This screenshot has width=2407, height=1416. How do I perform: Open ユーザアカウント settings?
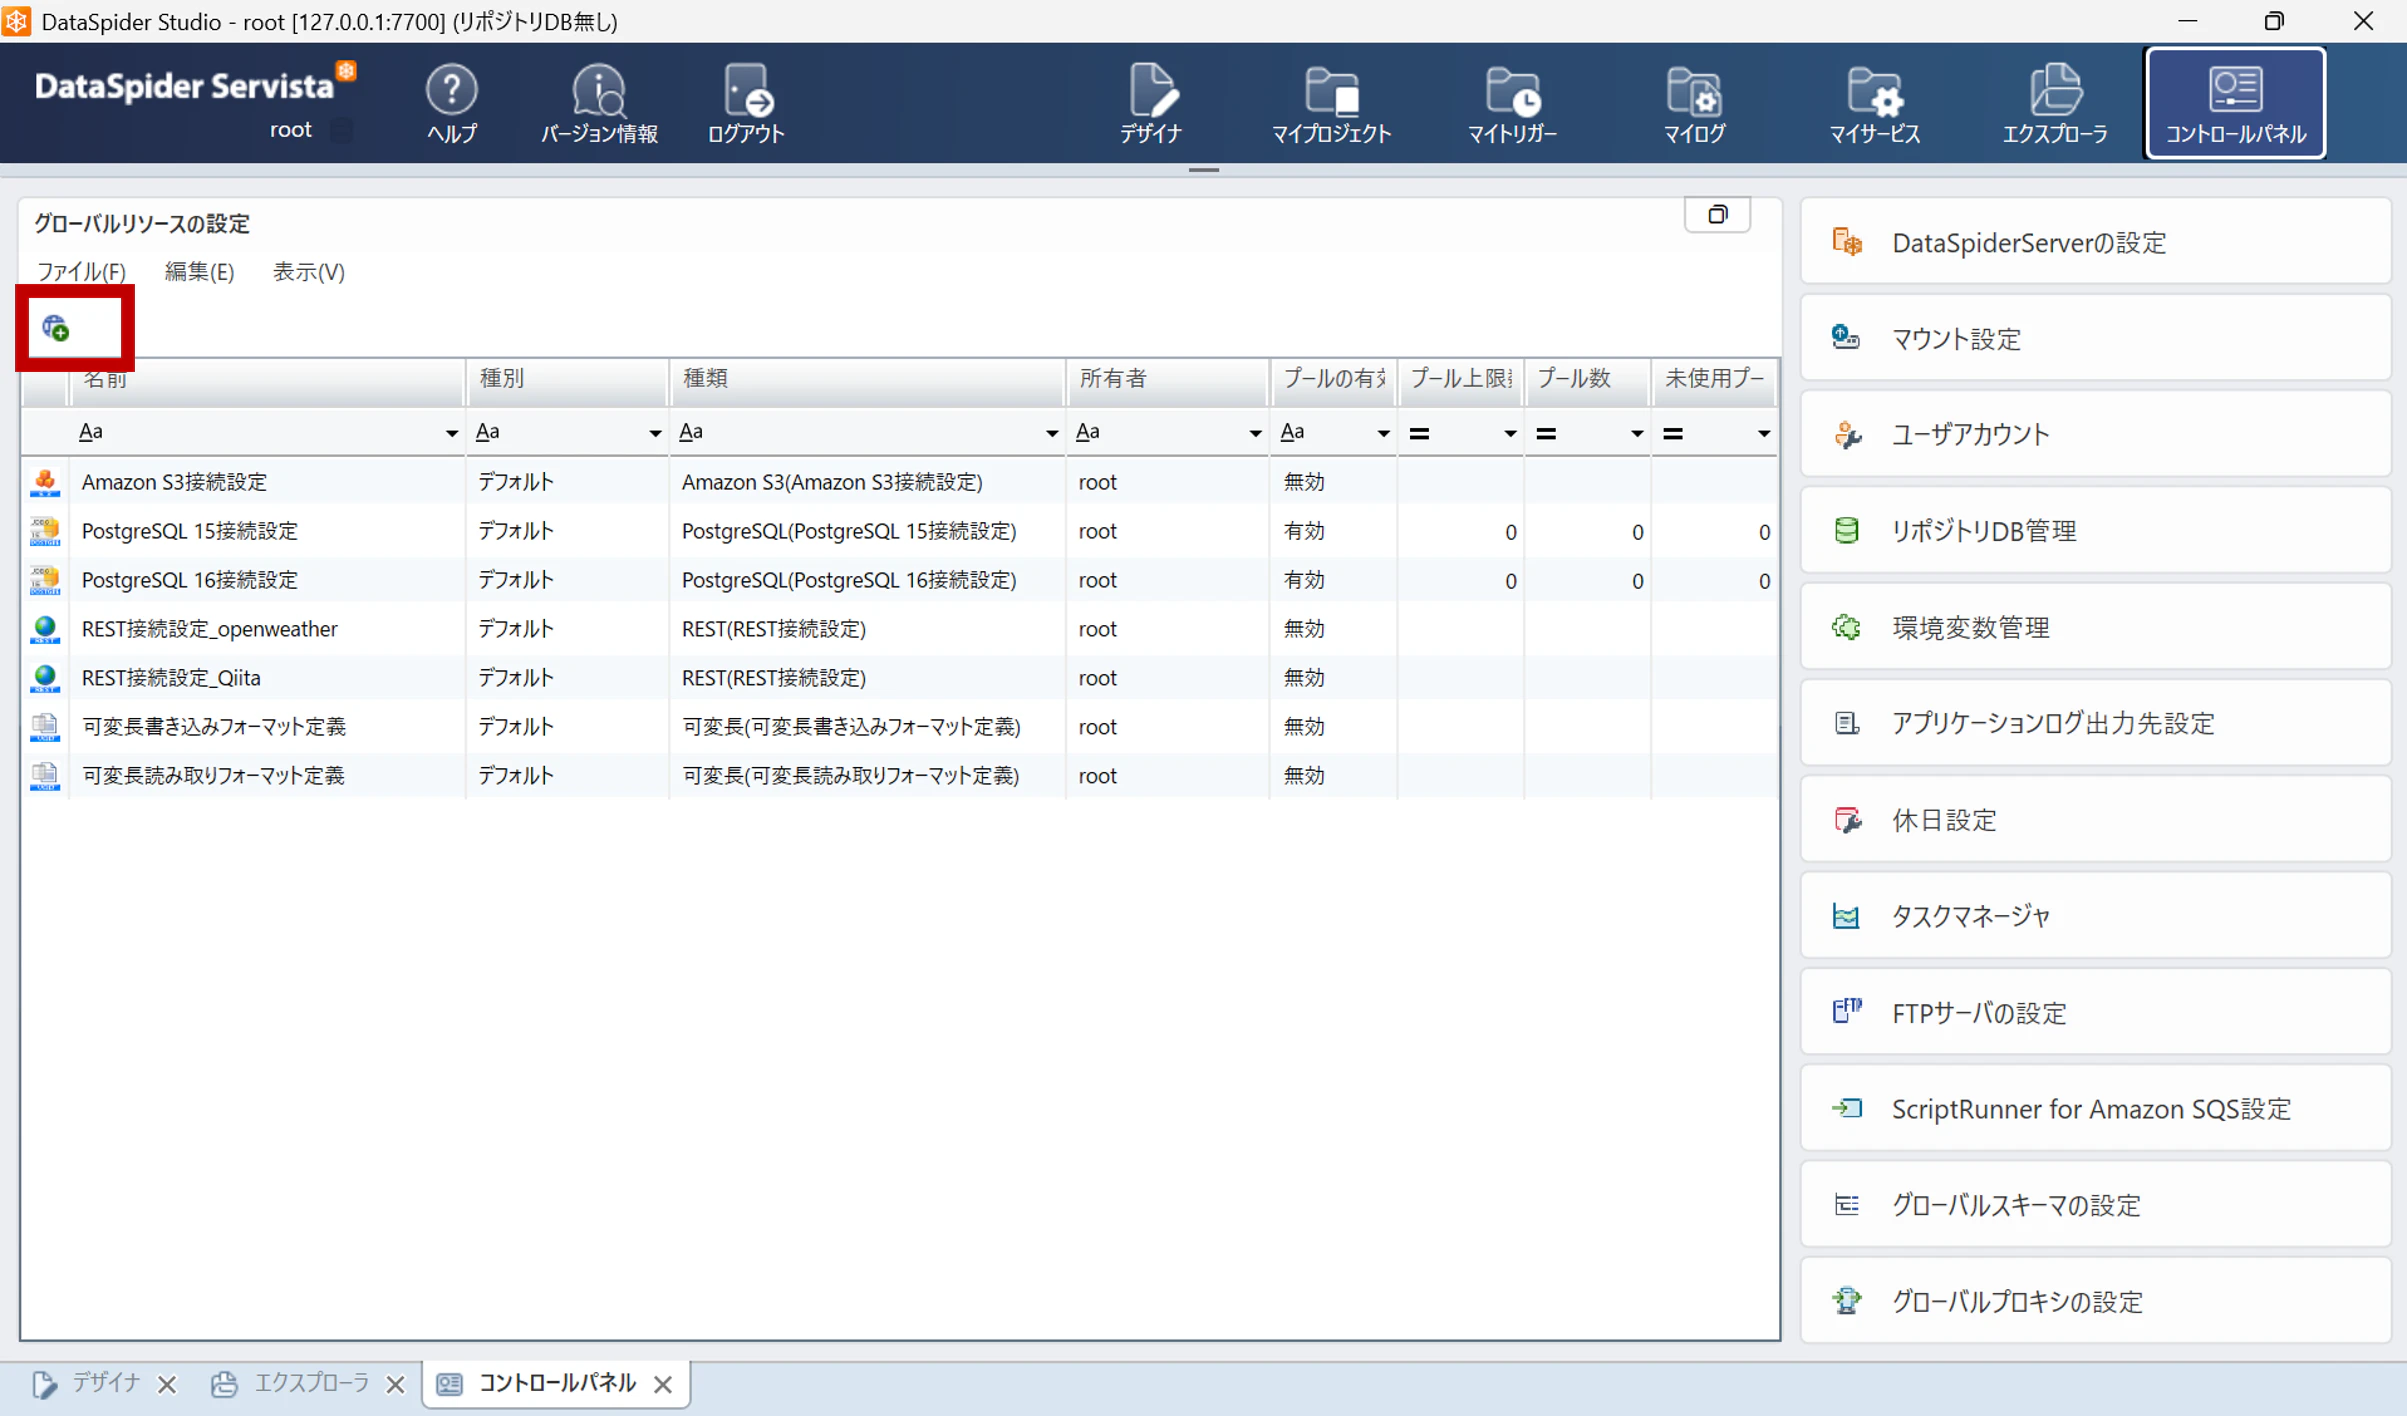click(x=2095, y=434)
